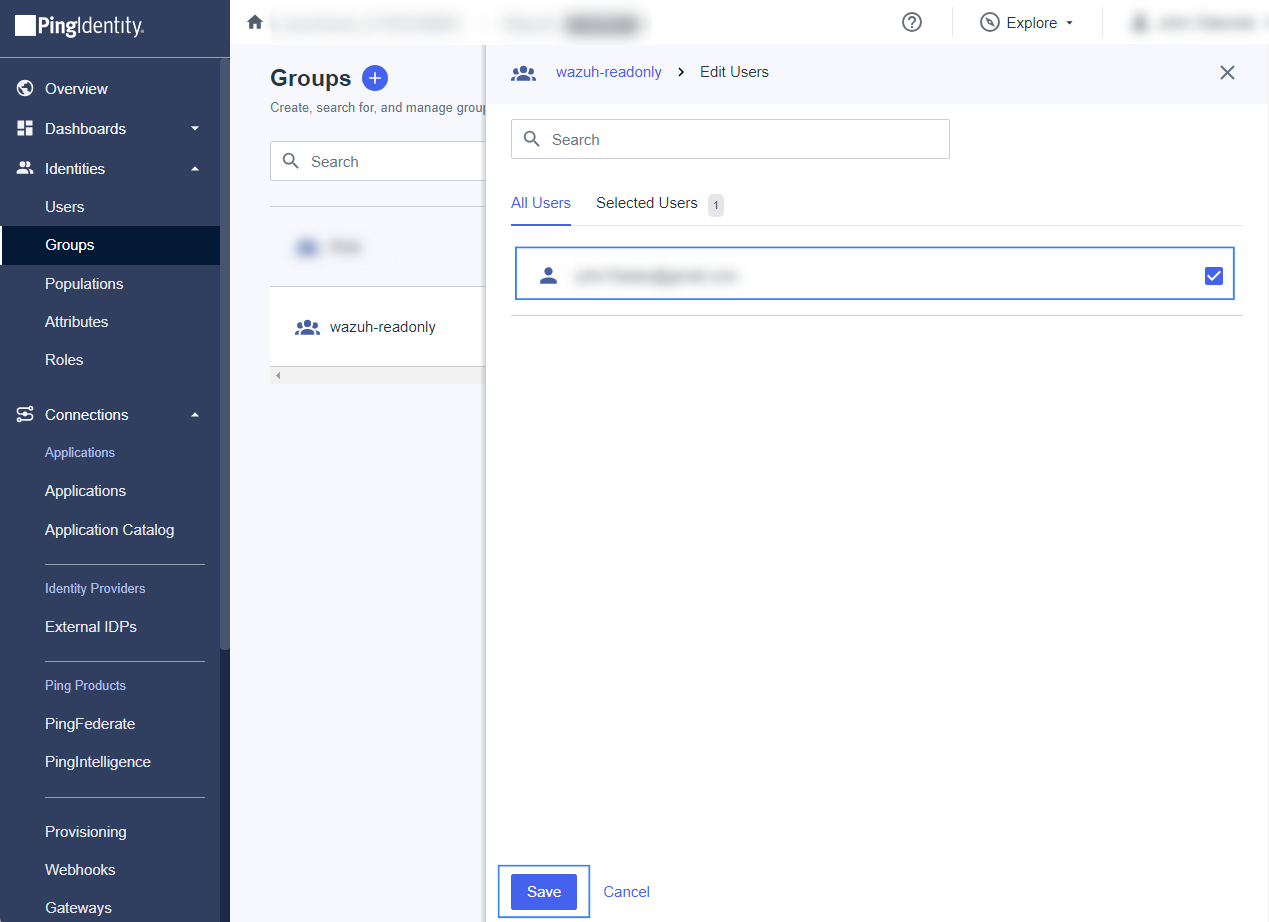Click the Dashboards grid icon in sidebar

tap(25, 129)
